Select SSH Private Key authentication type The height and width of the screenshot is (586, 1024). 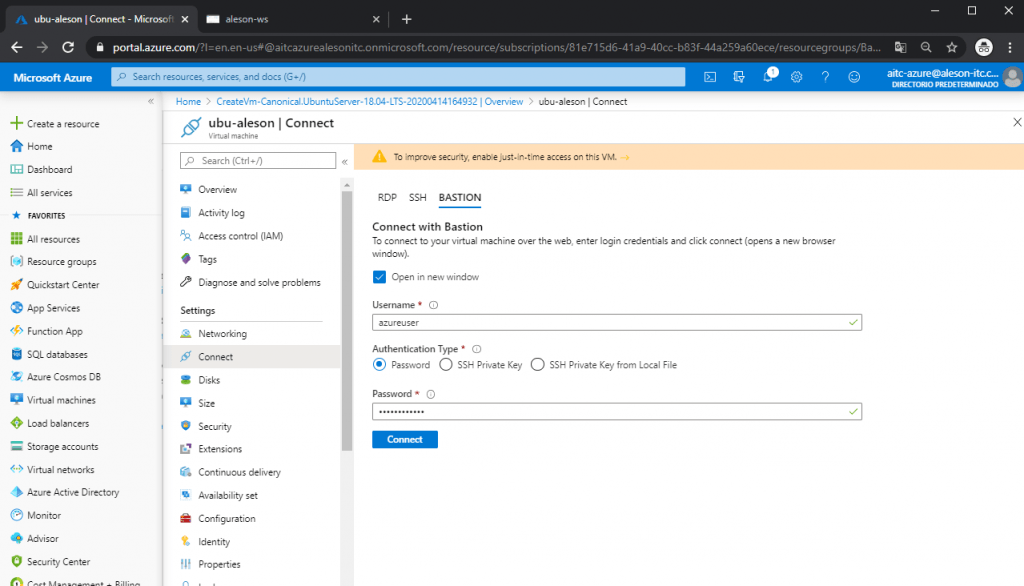(x=446, y=365)
